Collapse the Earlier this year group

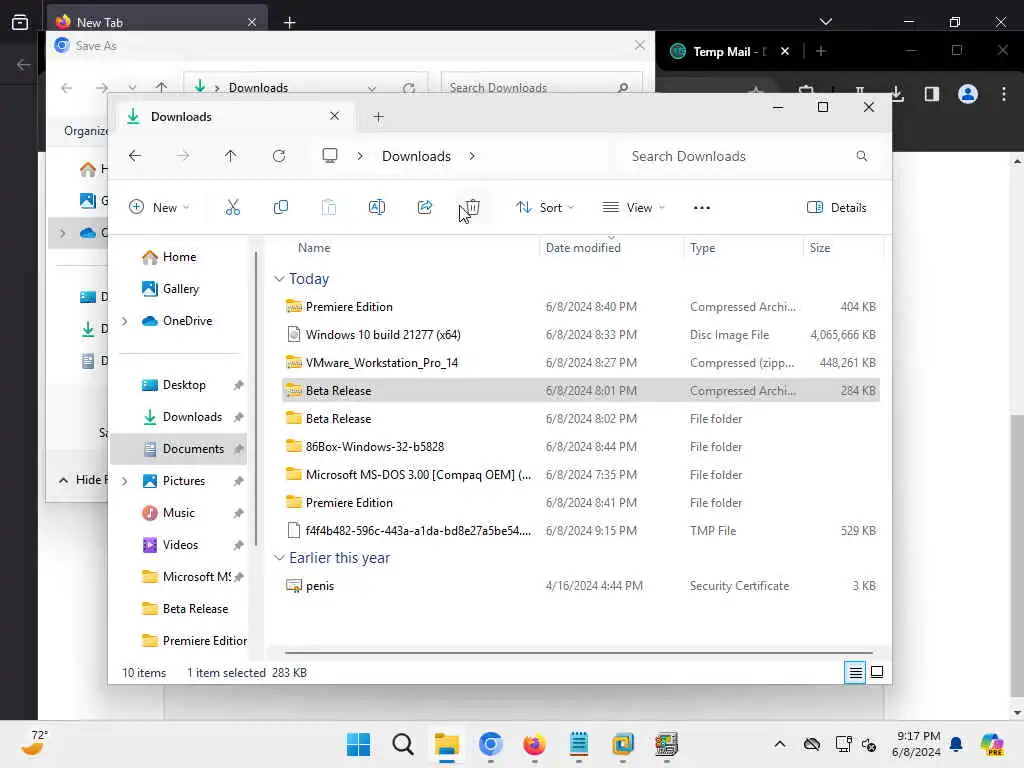pos(279,558)
